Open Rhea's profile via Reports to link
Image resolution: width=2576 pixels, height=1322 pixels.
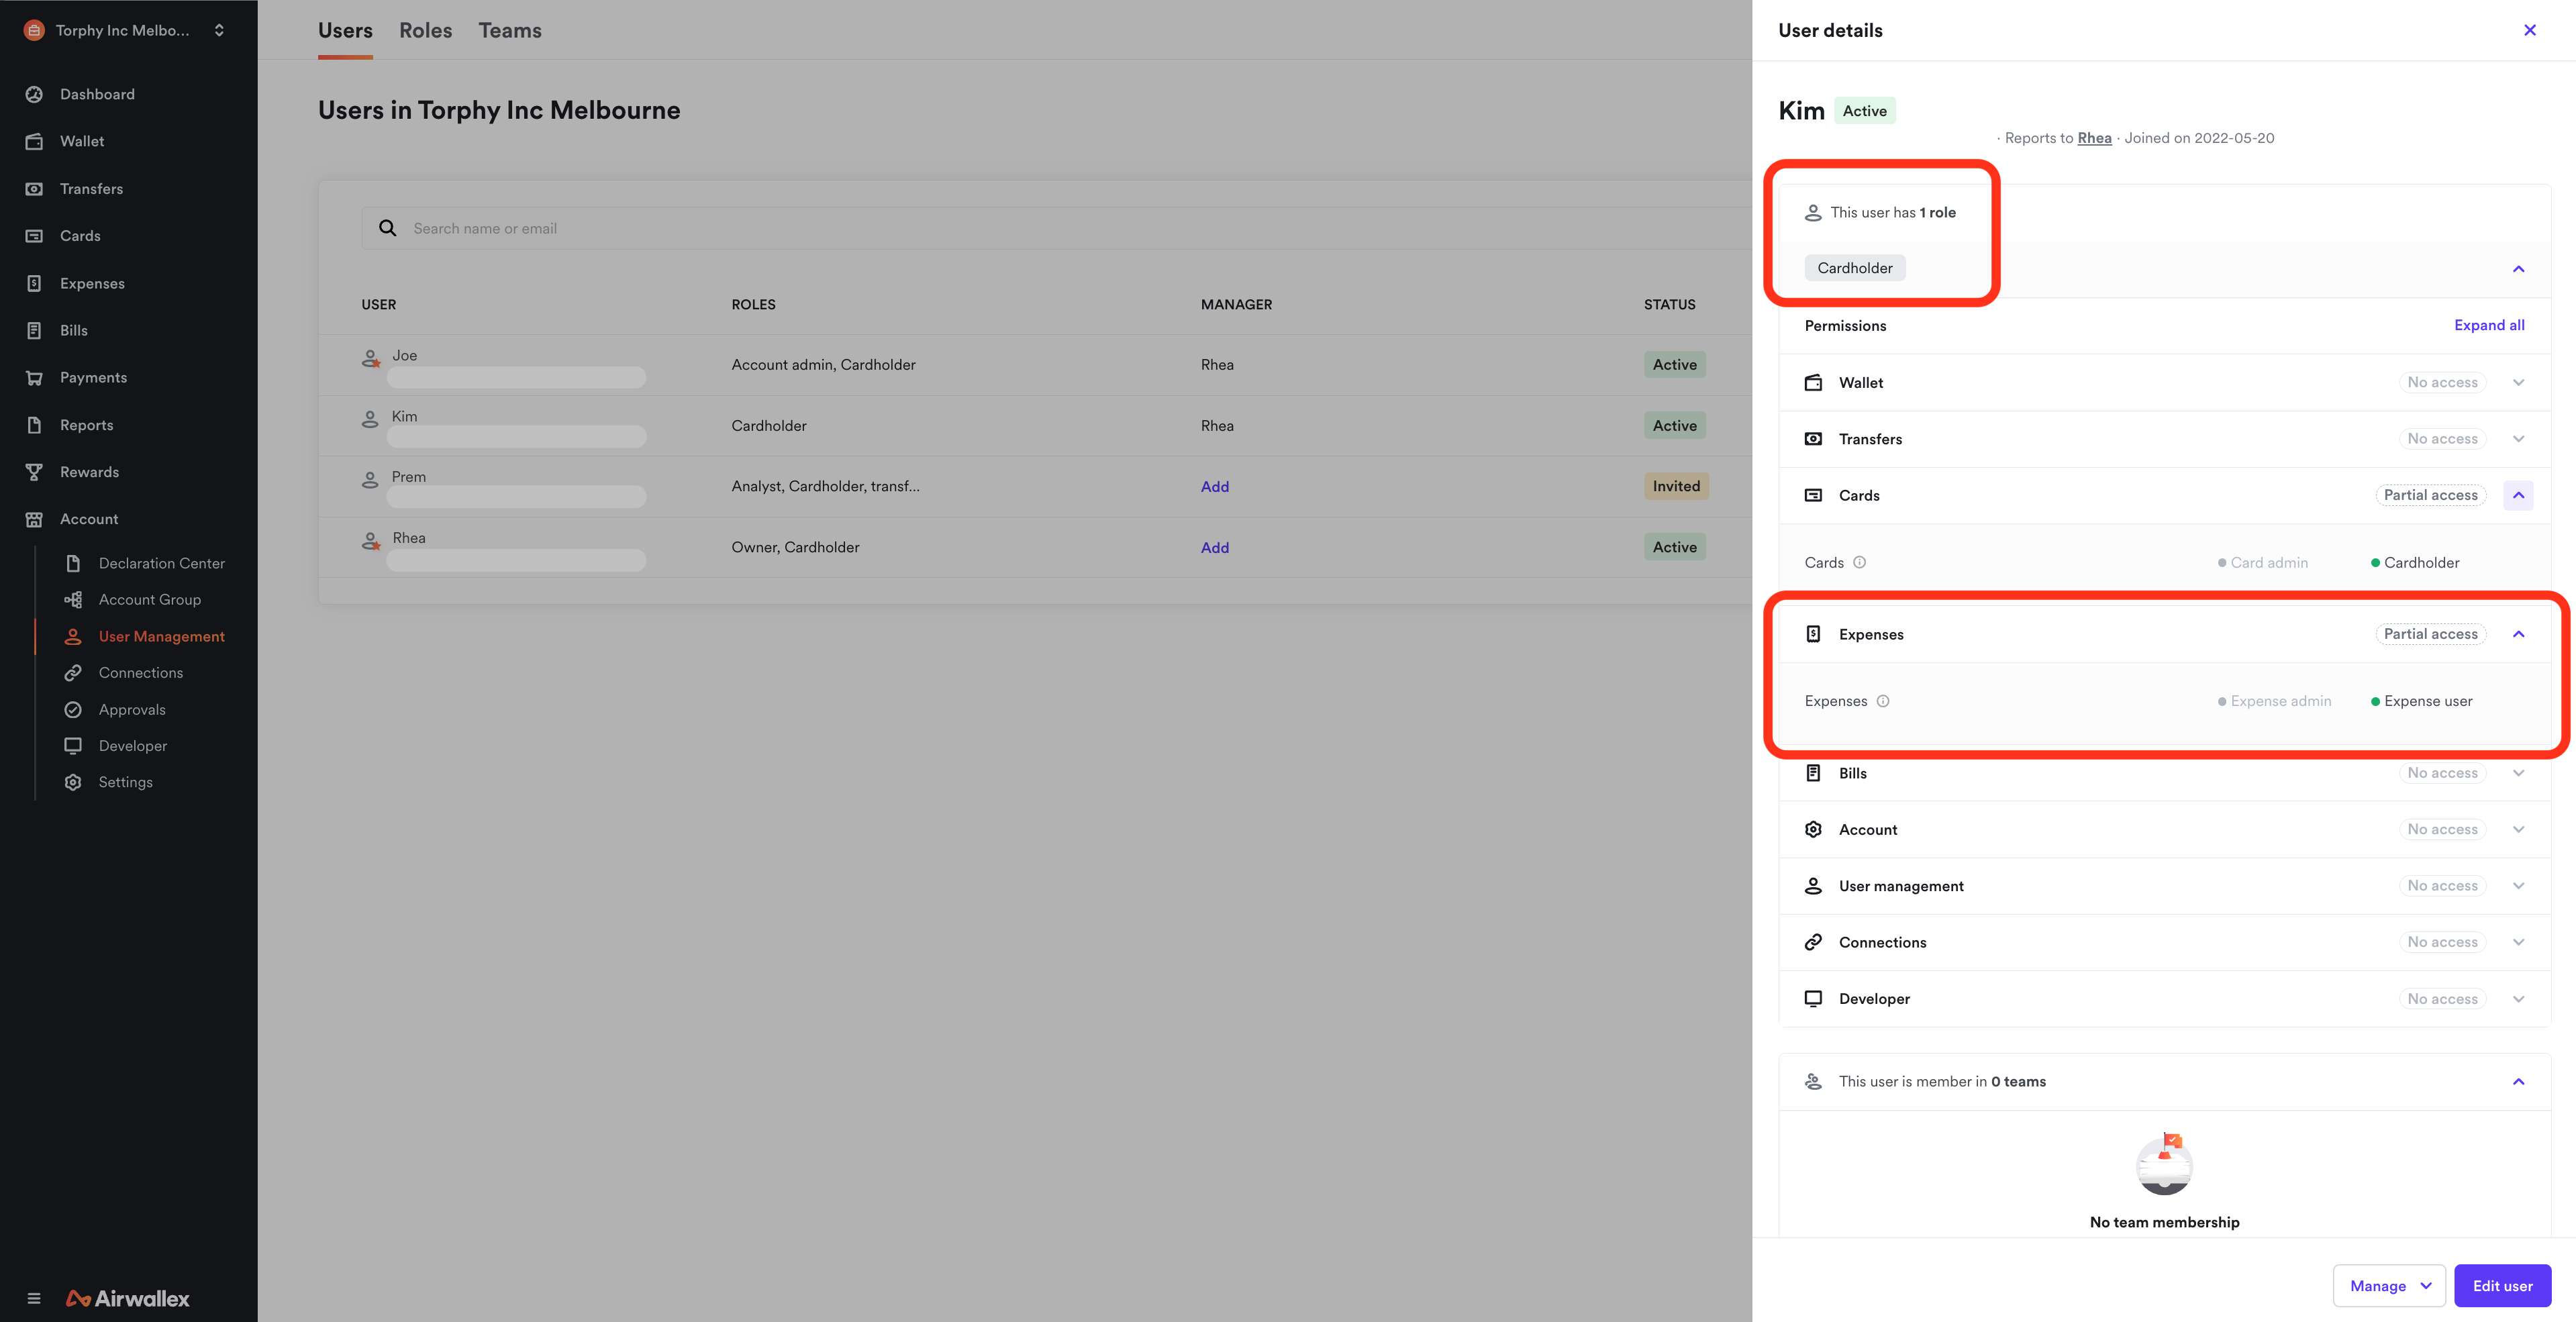click(2093, 138)
